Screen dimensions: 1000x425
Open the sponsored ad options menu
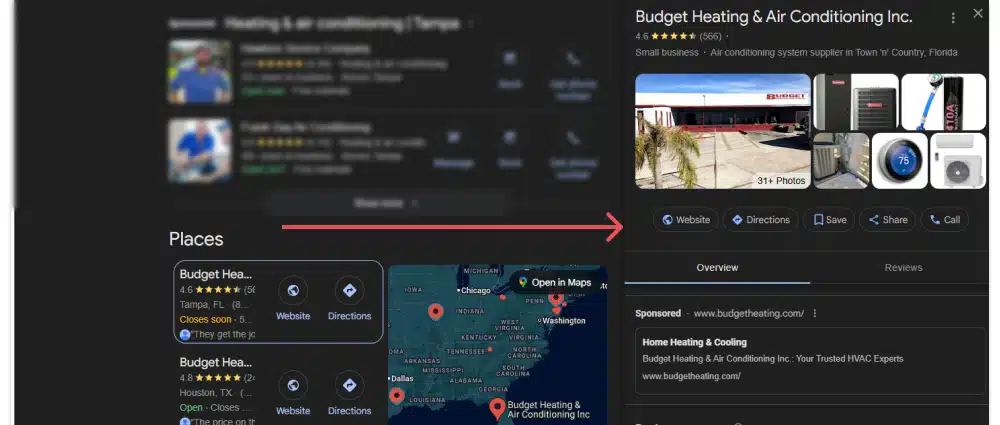click(815, 314)
